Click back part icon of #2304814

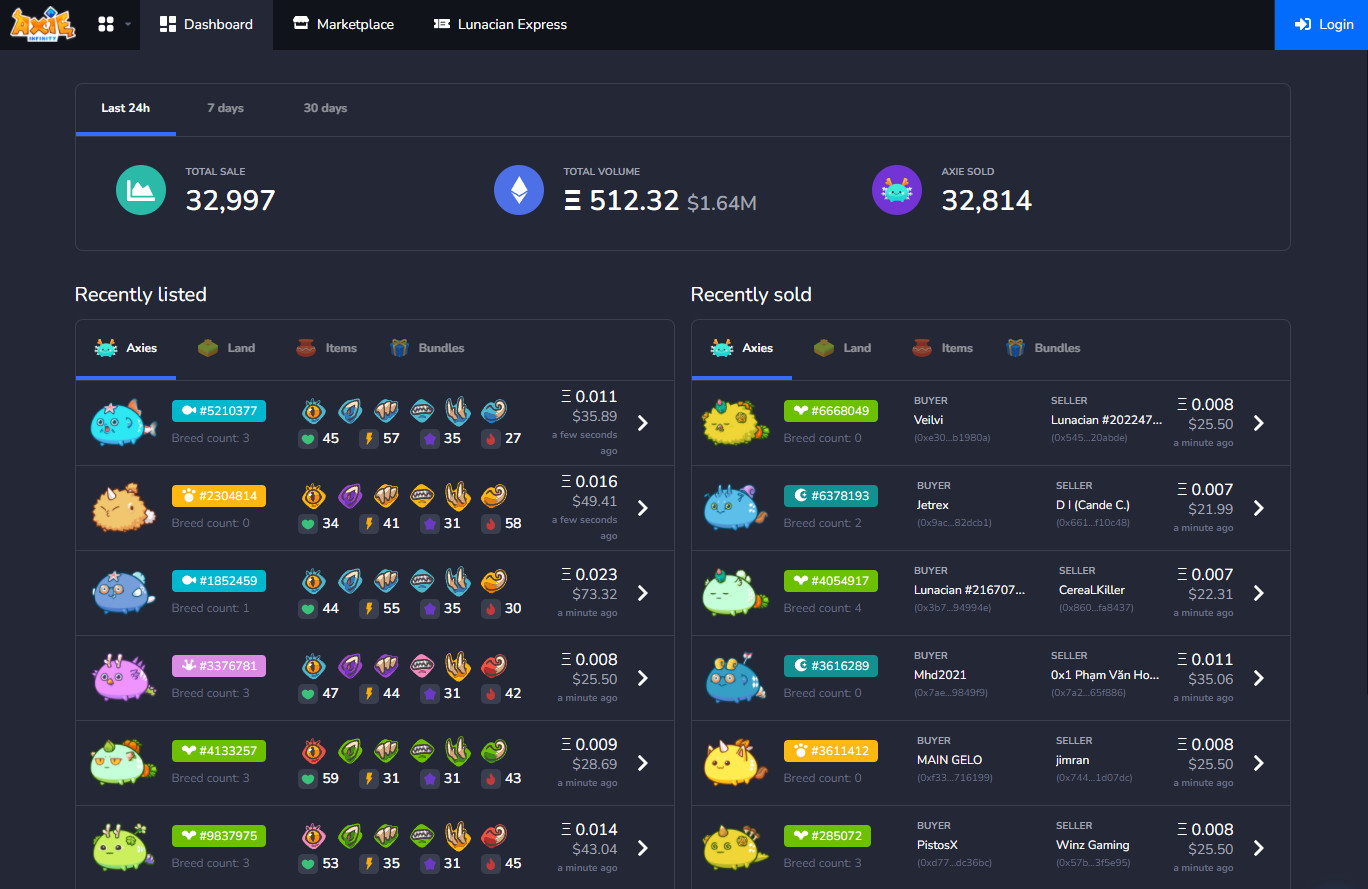point(386,495)
